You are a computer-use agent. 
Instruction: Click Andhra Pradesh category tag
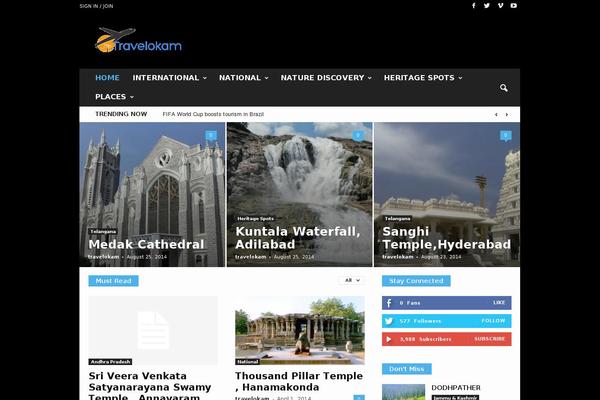tap(110, 362)
